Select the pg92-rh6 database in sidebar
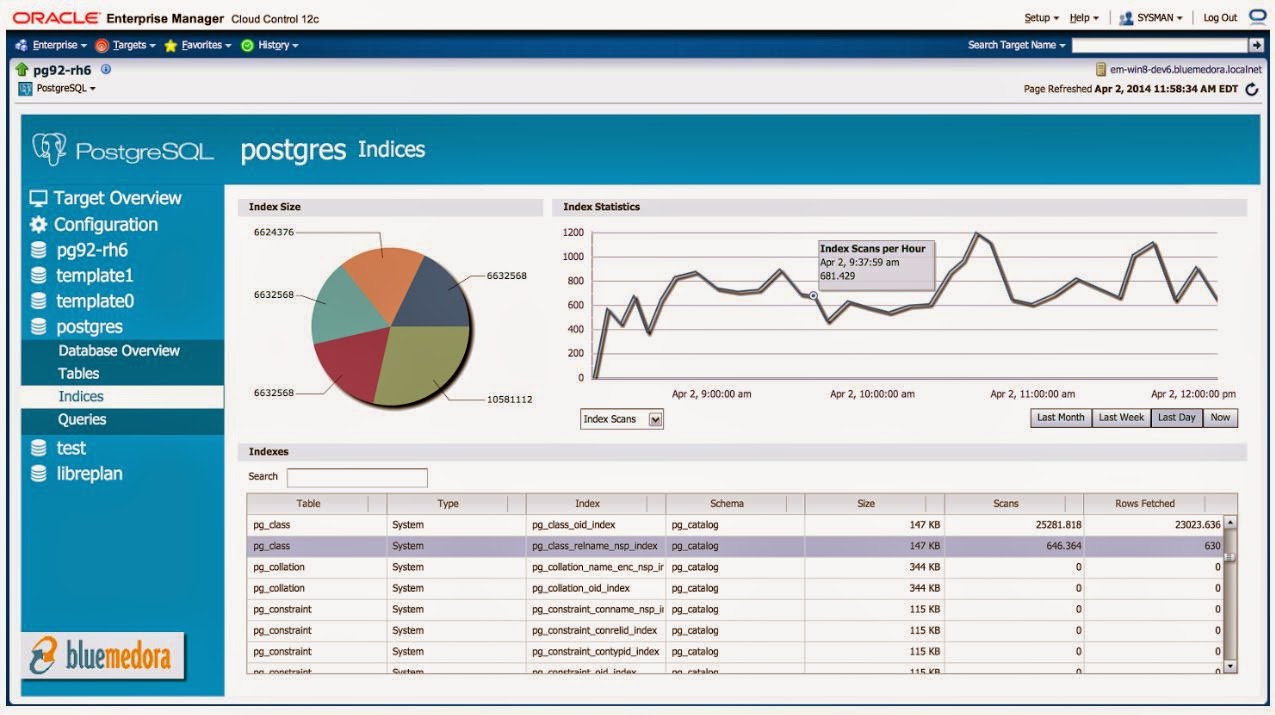The width and height of the screenshot is (1275, 715). point(92,250)
